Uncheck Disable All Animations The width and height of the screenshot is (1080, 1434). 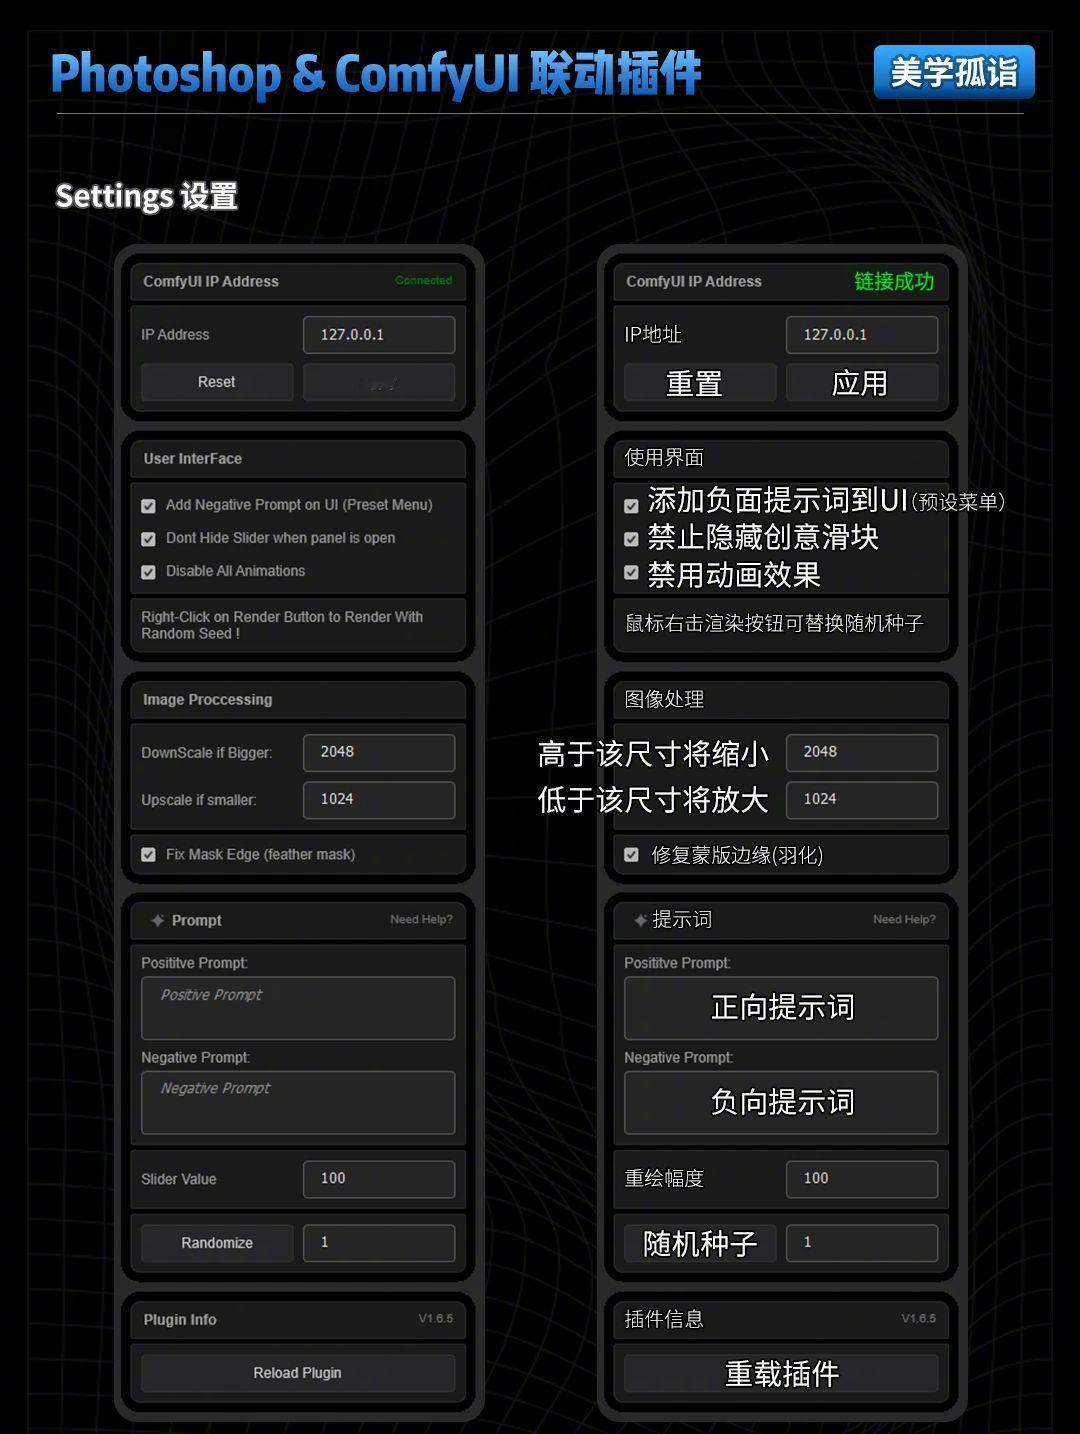coord(148,572)
